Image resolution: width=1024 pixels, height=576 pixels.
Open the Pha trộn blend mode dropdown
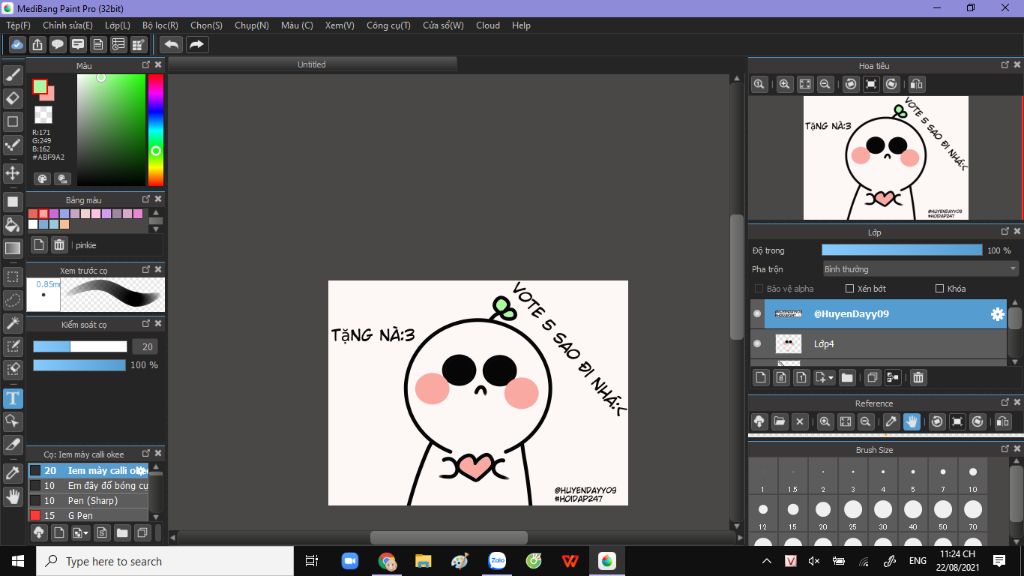(x=920, y=269)
